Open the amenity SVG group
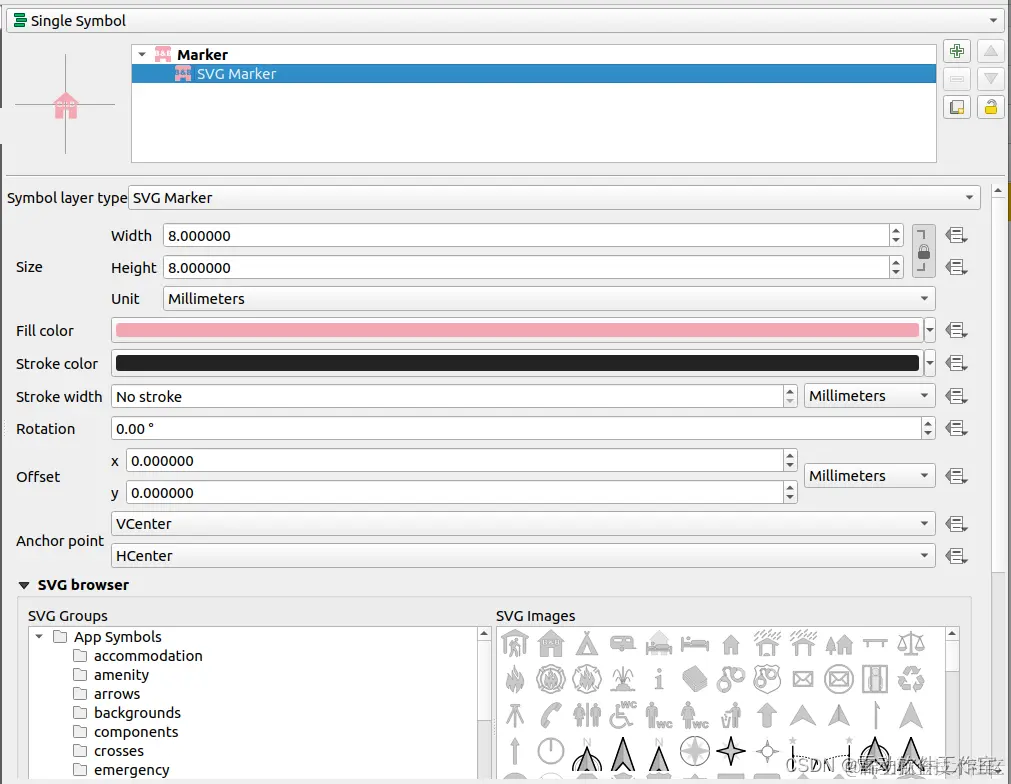Image resolution: width=1011 pixels, height=784 pixels. [x=121, y=675]
